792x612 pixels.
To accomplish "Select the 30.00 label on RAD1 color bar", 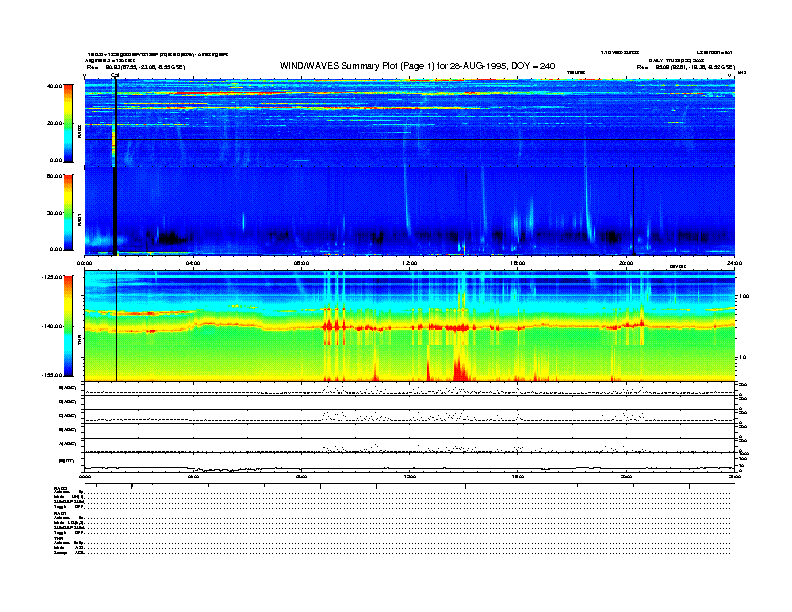I will pos(54,213).
